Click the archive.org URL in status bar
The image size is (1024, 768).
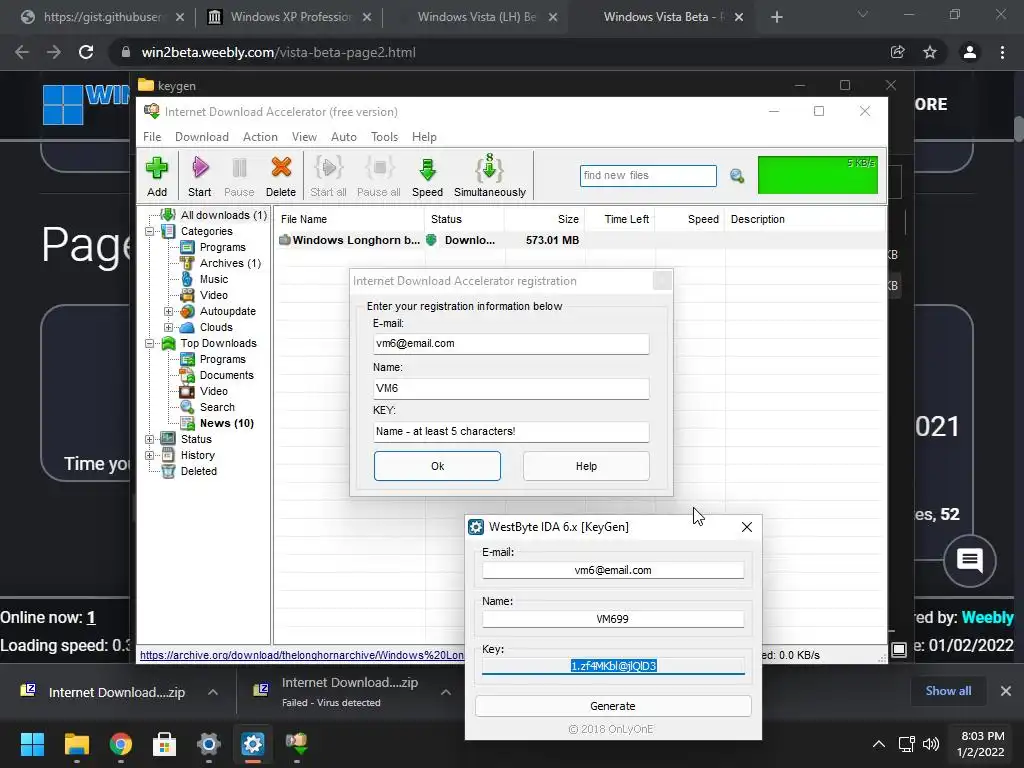[302, 655]
